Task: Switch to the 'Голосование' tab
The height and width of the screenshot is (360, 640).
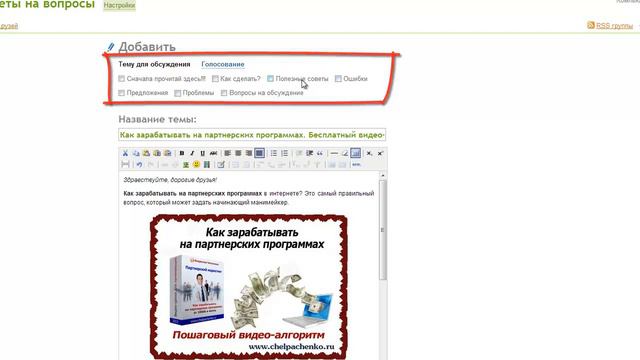Action: [223, 64]
